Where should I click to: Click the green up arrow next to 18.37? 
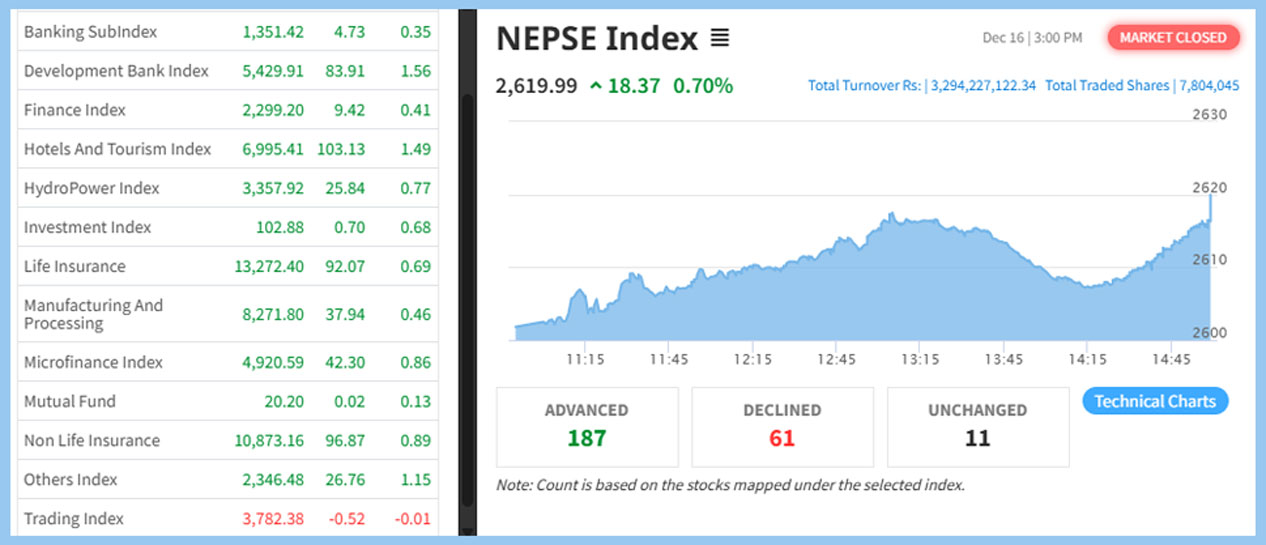tap(595, 86)
